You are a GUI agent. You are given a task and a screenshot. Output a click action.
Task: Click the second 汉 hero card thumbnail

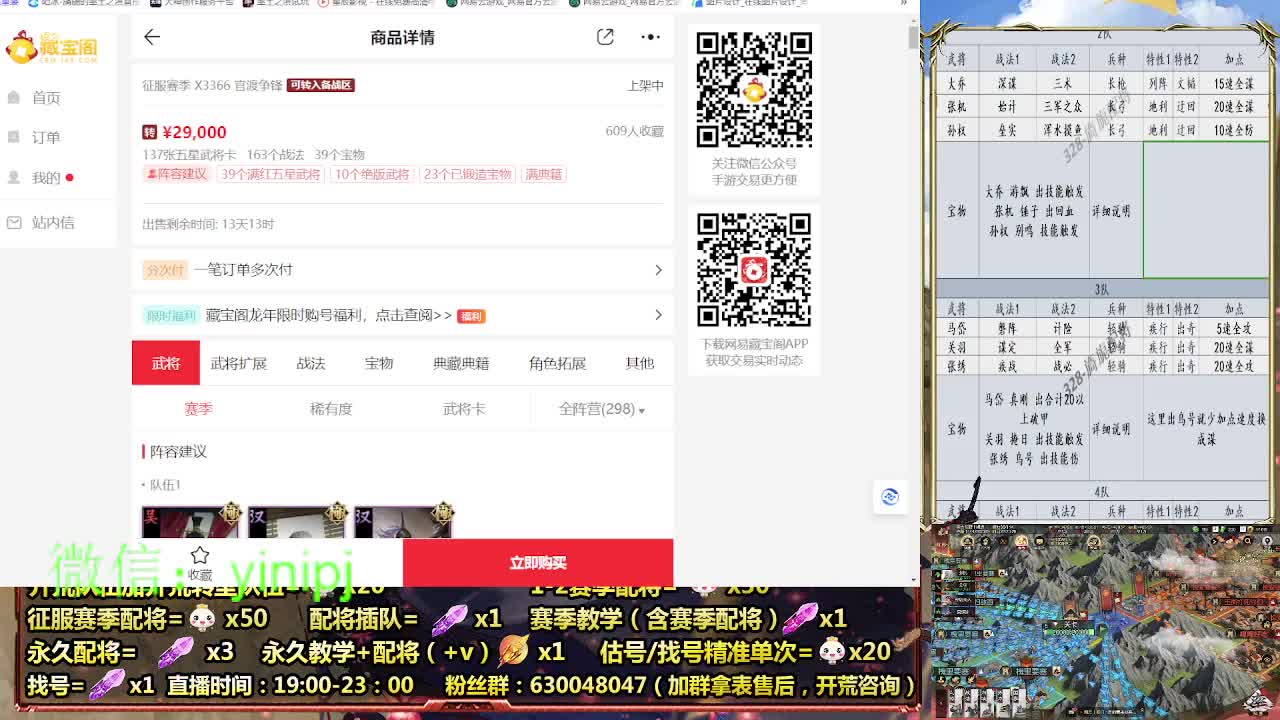click(296, 521)
